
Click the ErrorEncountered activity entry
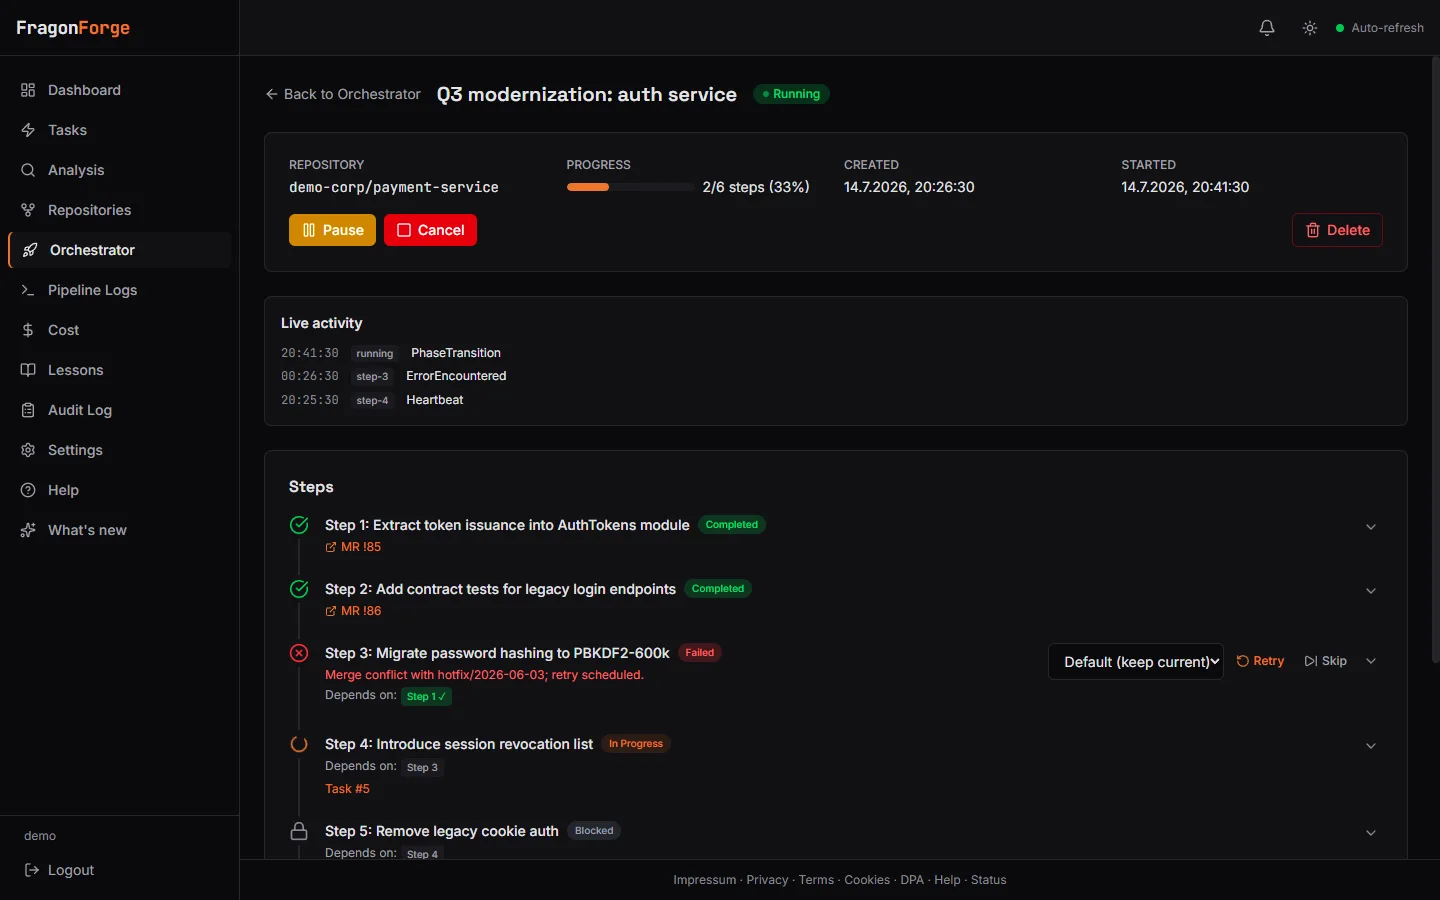tap(456, 376)
